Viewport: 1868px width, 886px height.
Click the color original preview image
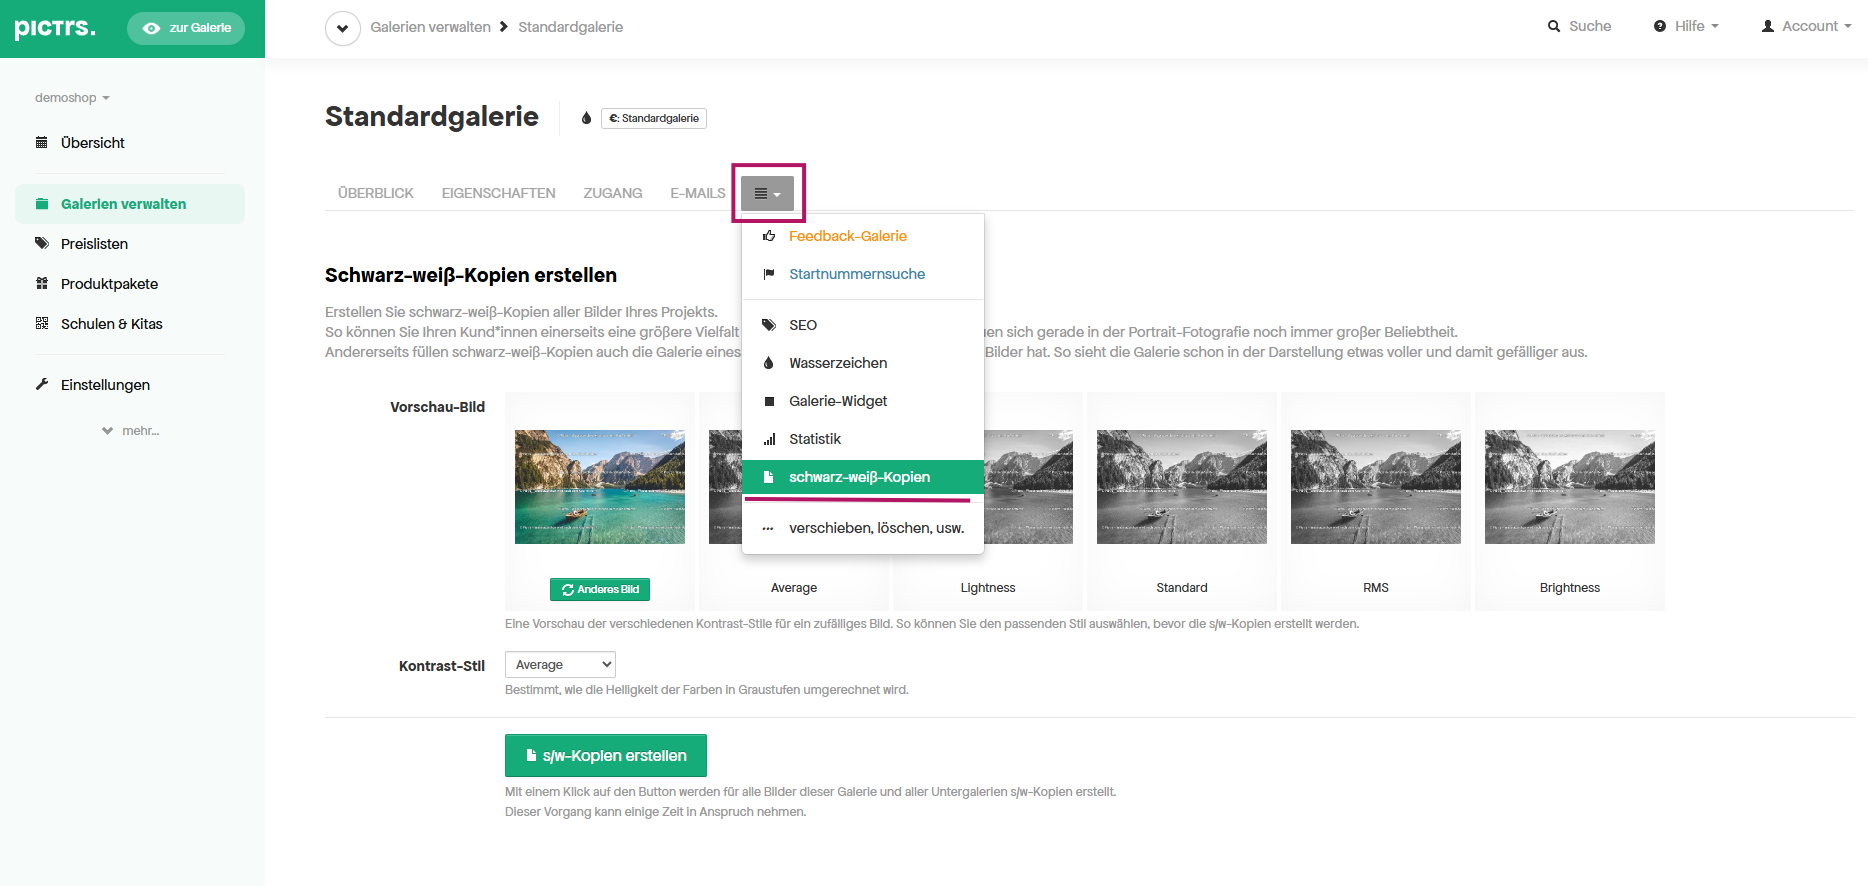coord(600,487)
